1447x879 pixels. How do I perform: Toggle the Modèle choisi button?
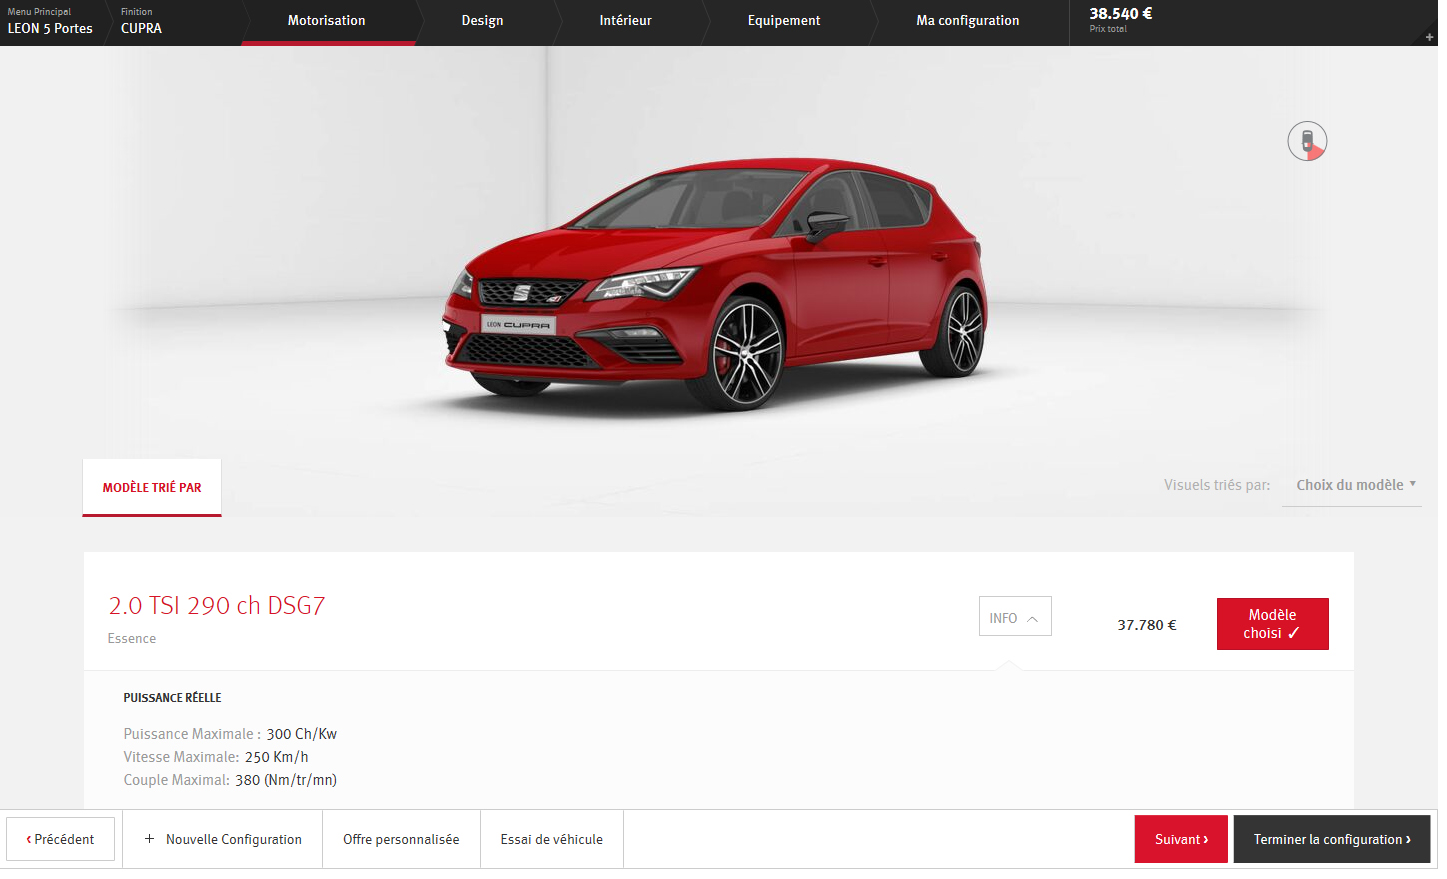pyautogui.click(x=1272, y=624)
